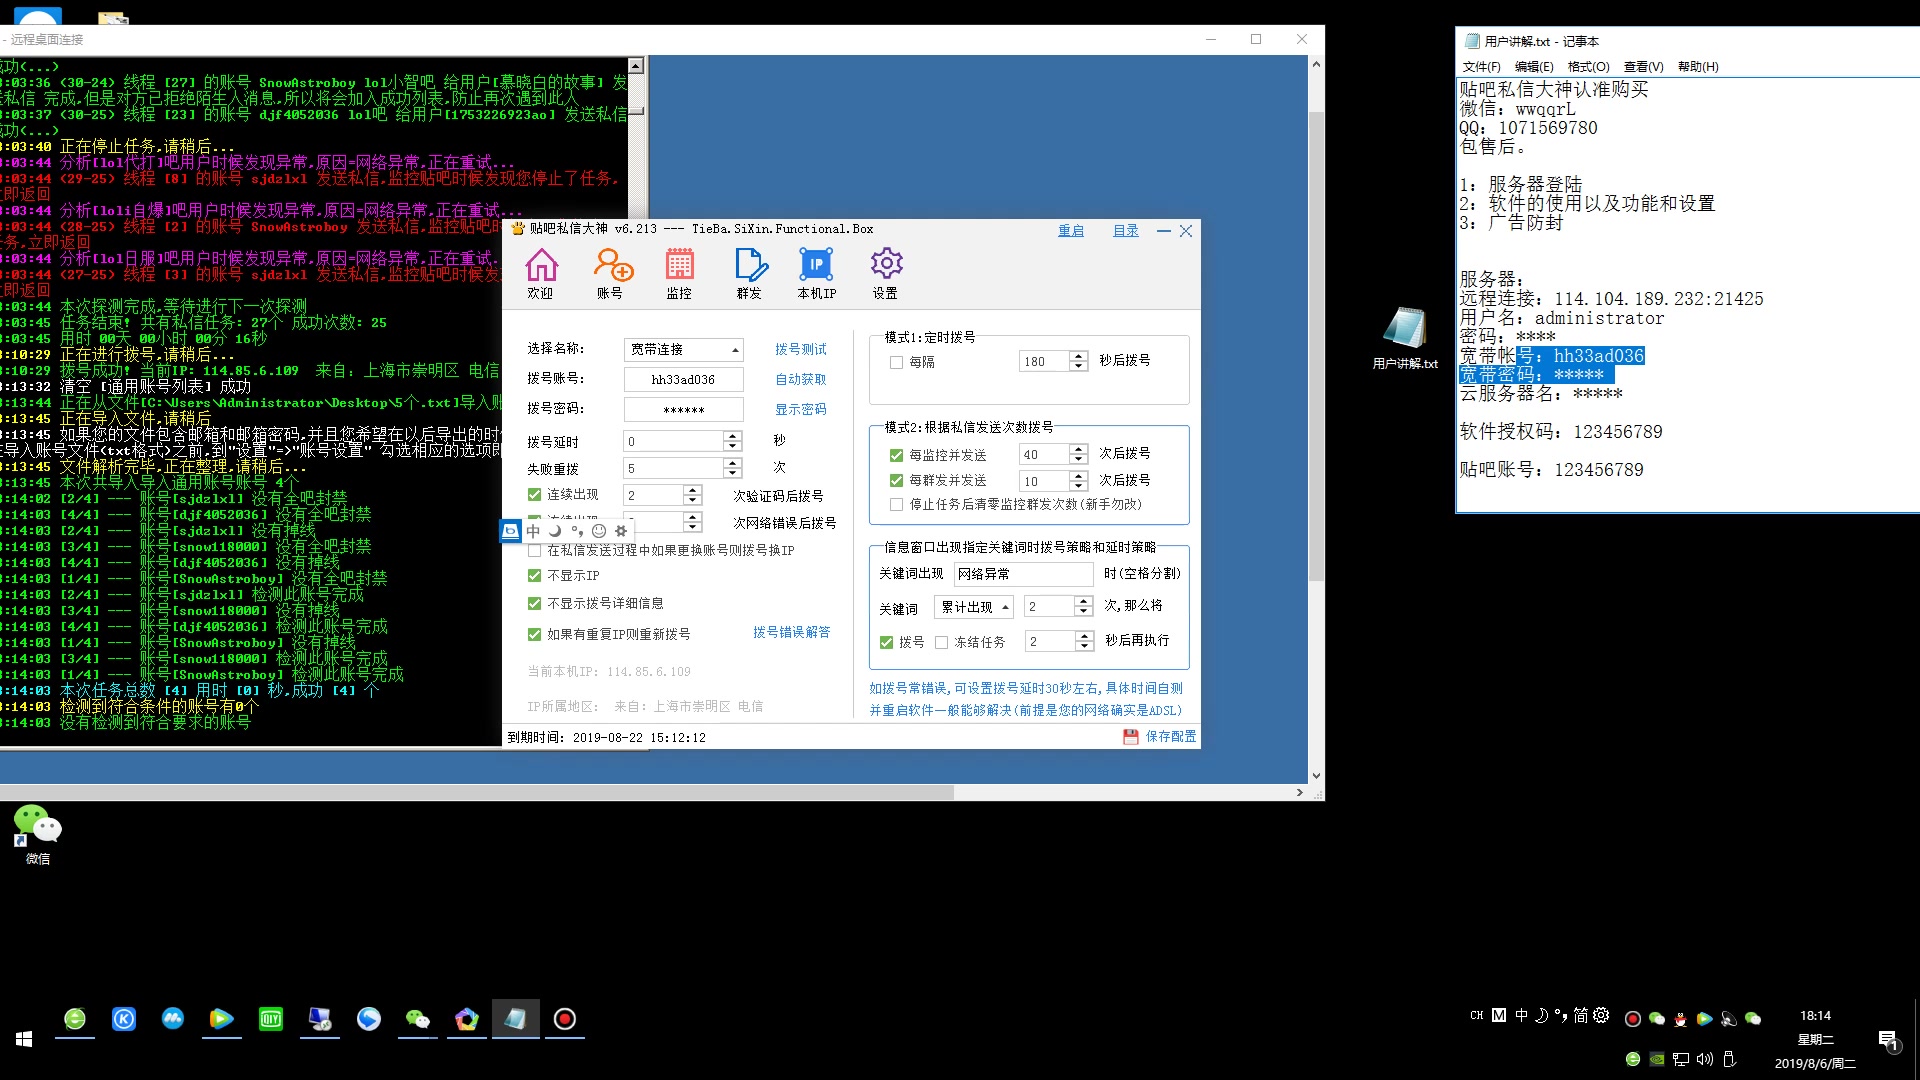This screenshot has width=1920, height=1080.
Task: Click the 保存配置 floppy disk icon
Action: (1131, 737)
